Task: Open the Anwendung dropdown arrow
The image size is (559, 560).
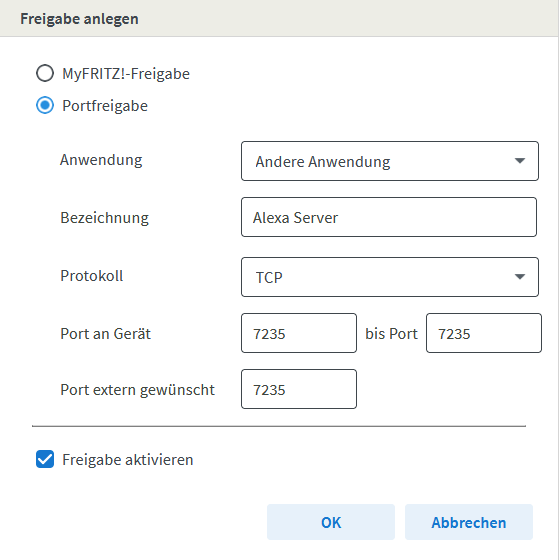Action: click(520, 161)
